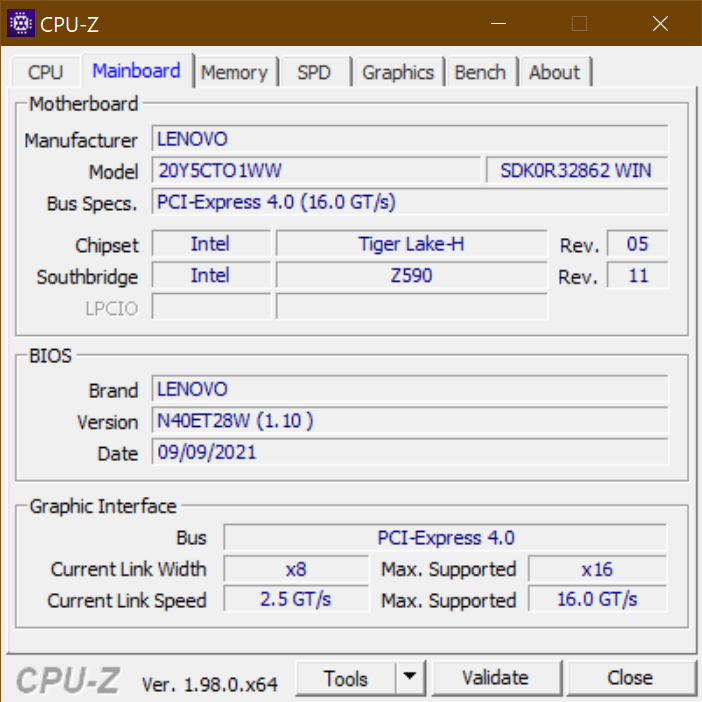Click the Tools button

[x=346, y=678]
